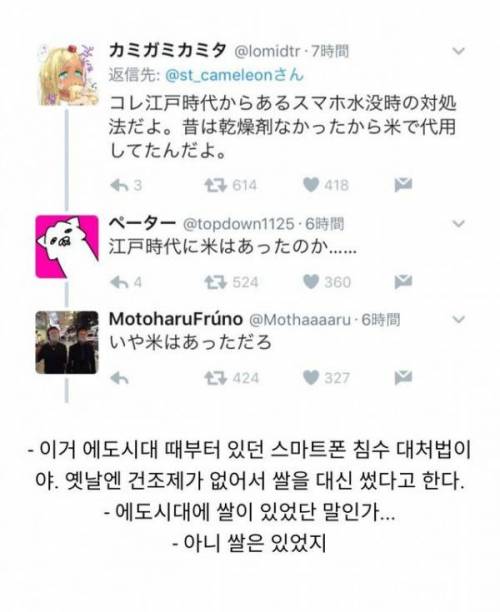Open the カミガミカミタ tweet options chevron

(x=458, y=51)
